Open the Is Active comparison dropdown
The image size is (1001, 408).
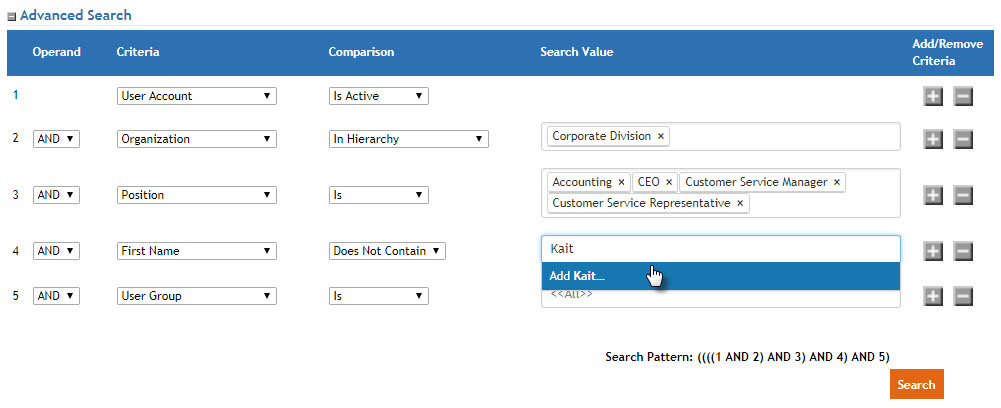click(x=378, y=96)
